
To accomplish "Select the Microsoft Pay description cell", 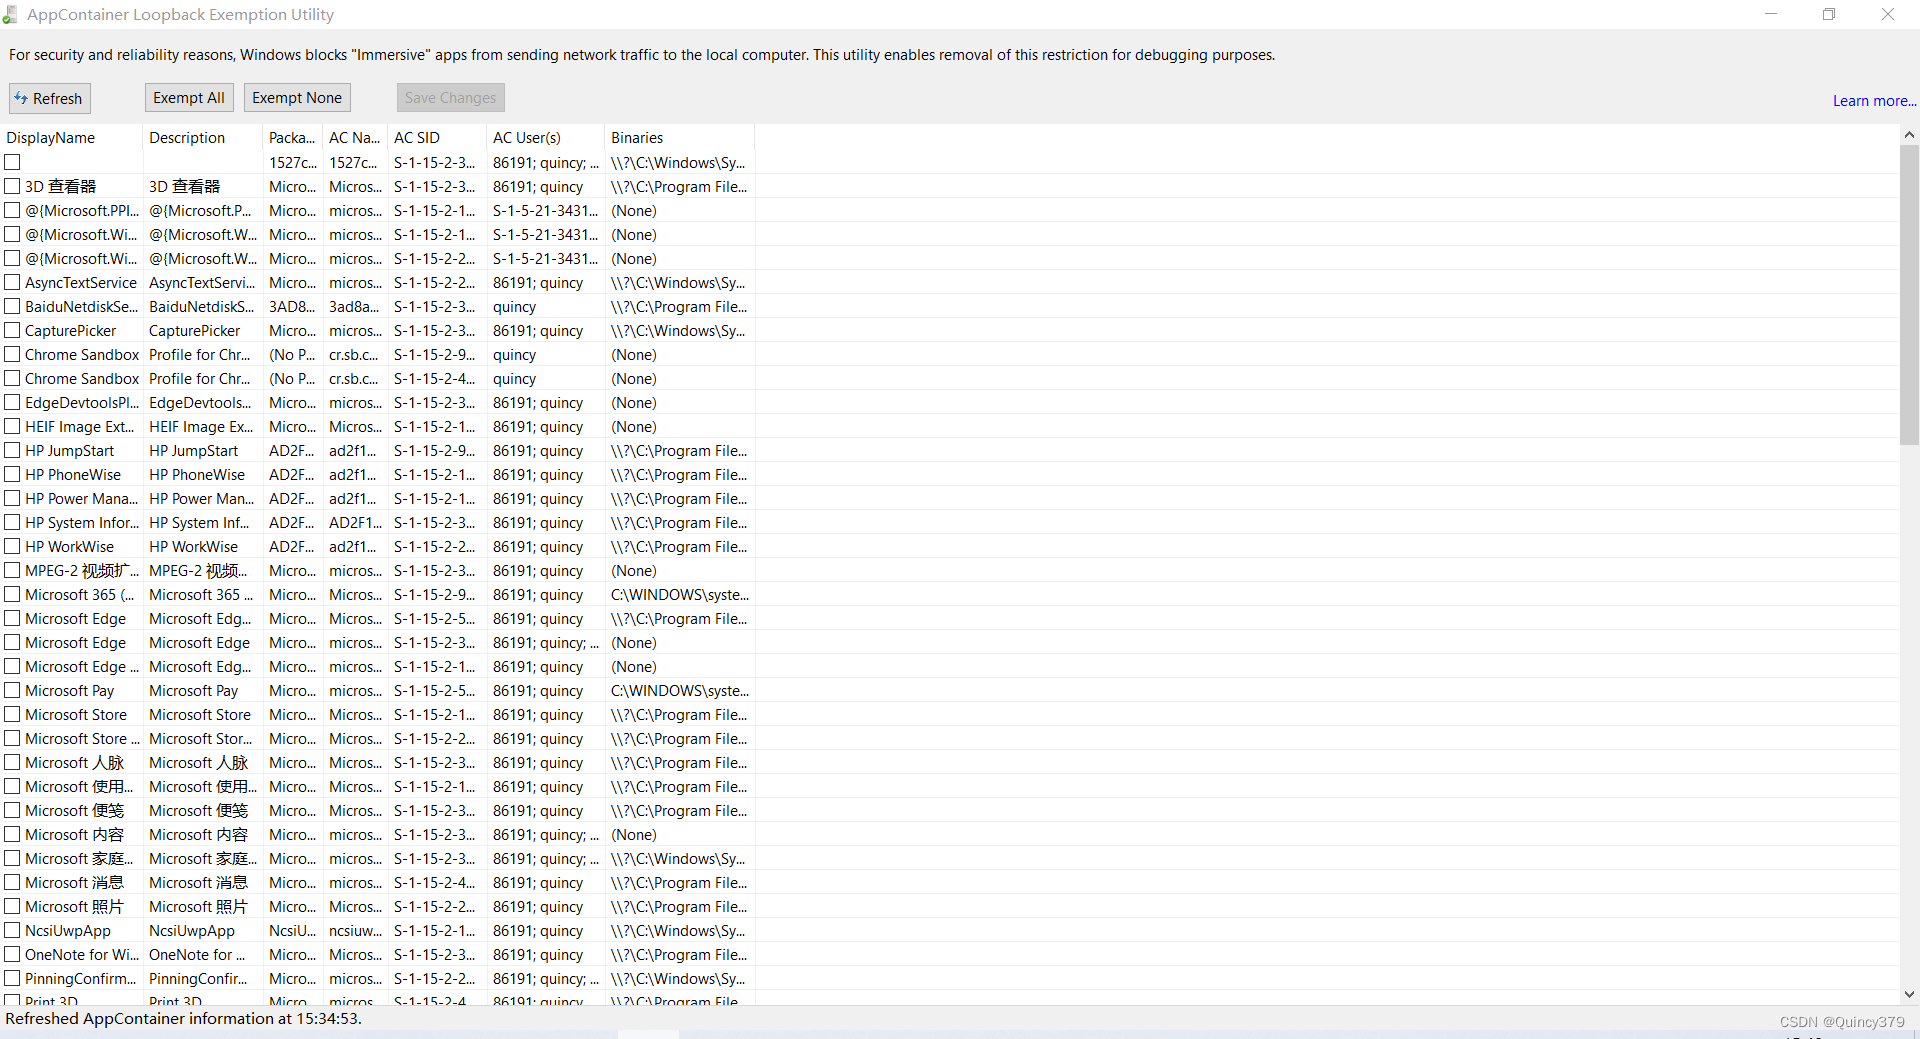I will coord(194,691).
